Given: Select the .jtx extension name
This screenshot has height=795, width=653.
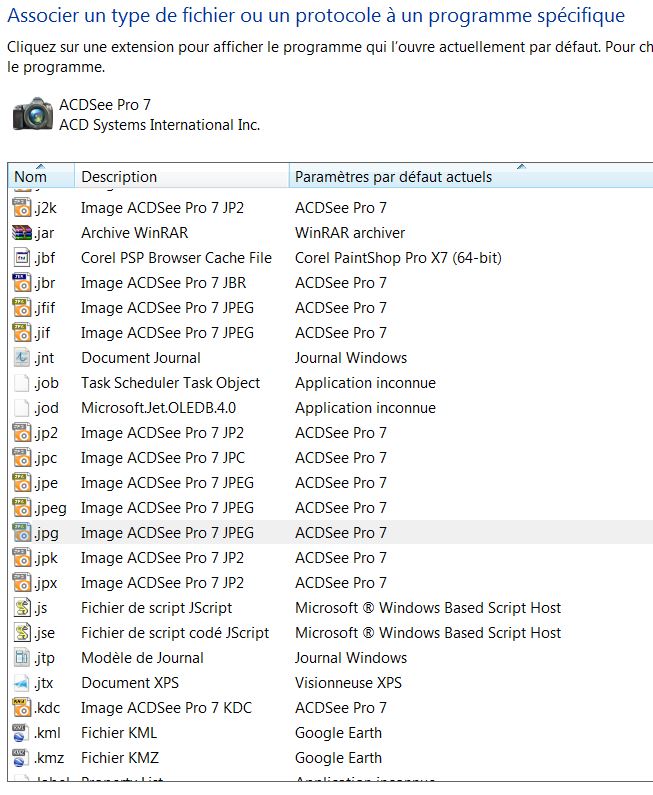Looking at the screenshot, I should pos(44,683).
